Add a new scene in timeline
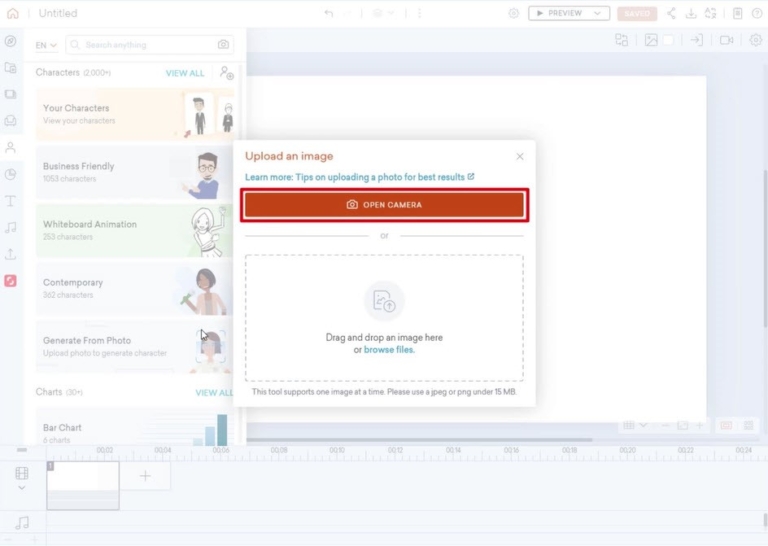Image resolution: width=768 pixels, height=546 pixels. click(145, 476)
